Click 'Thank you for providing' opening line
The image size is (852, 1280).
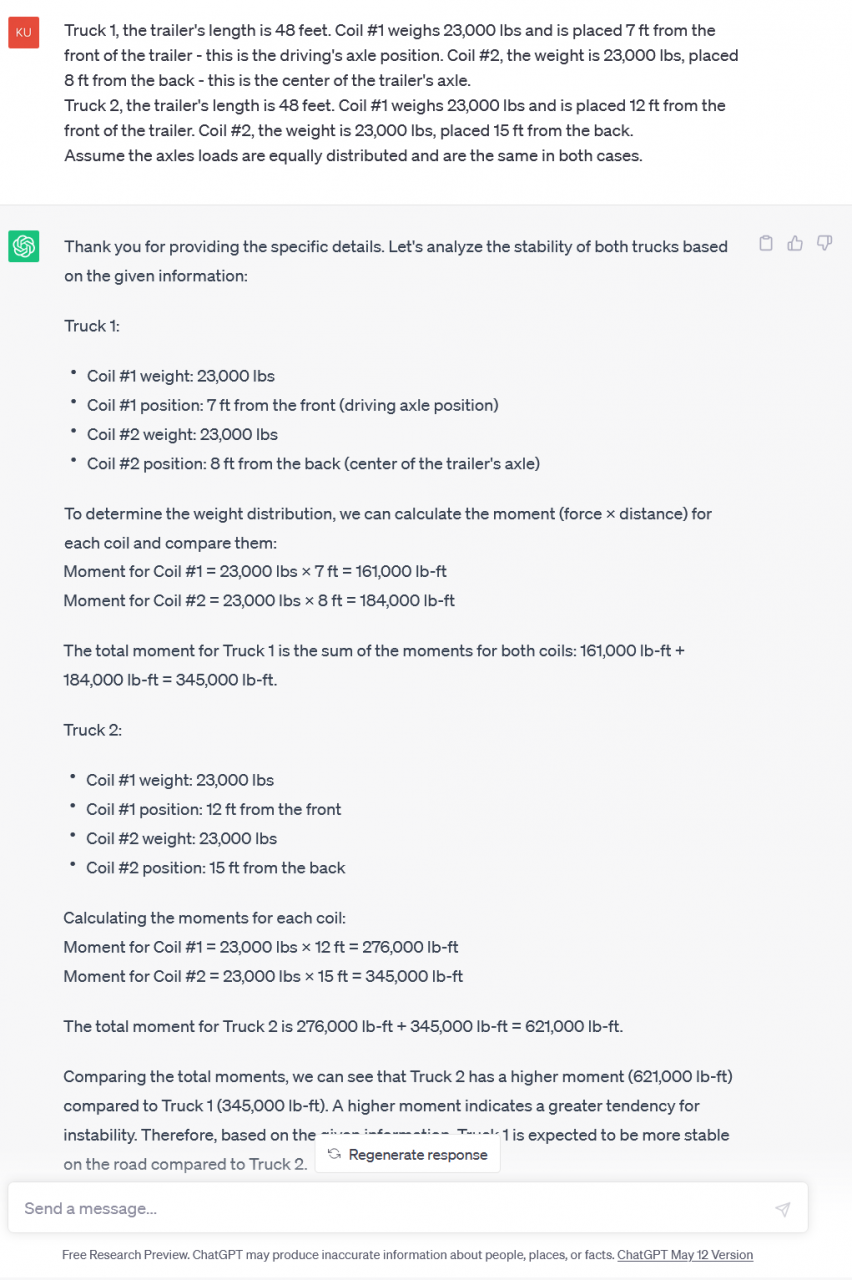tap(396, 247)
